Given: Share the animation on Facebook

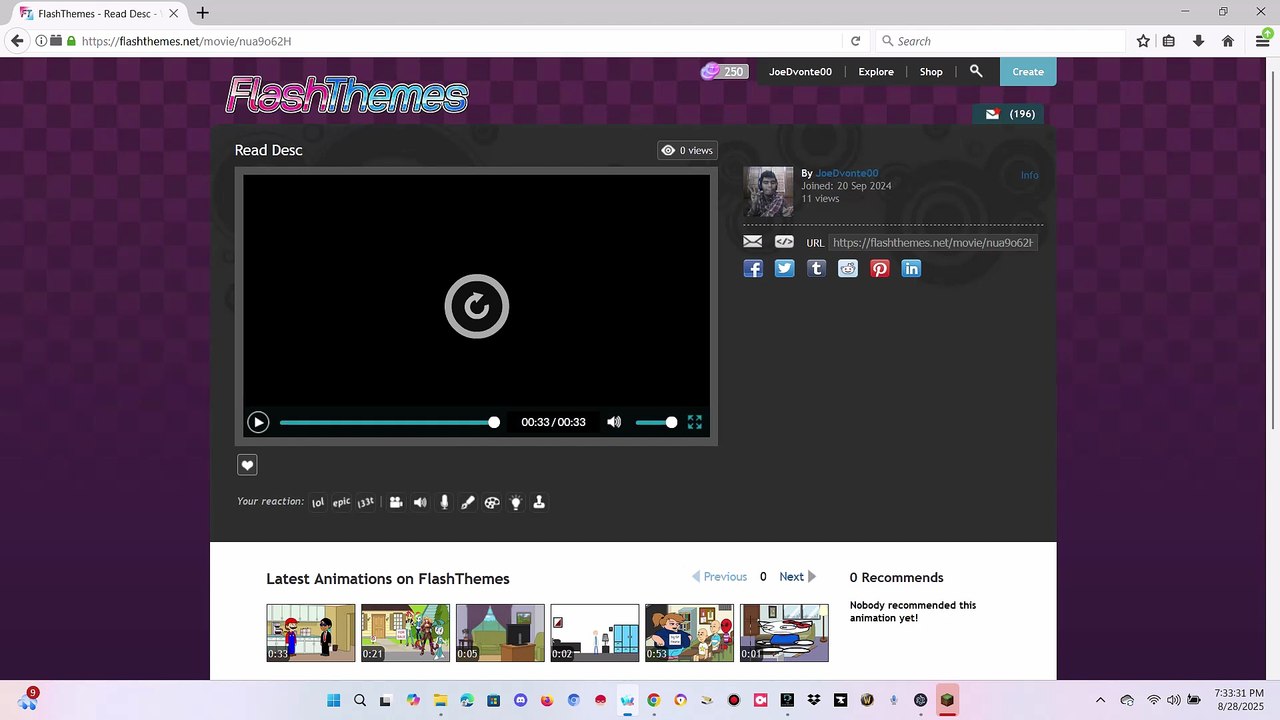Looking at the screenshot, I should coord(753,269).
